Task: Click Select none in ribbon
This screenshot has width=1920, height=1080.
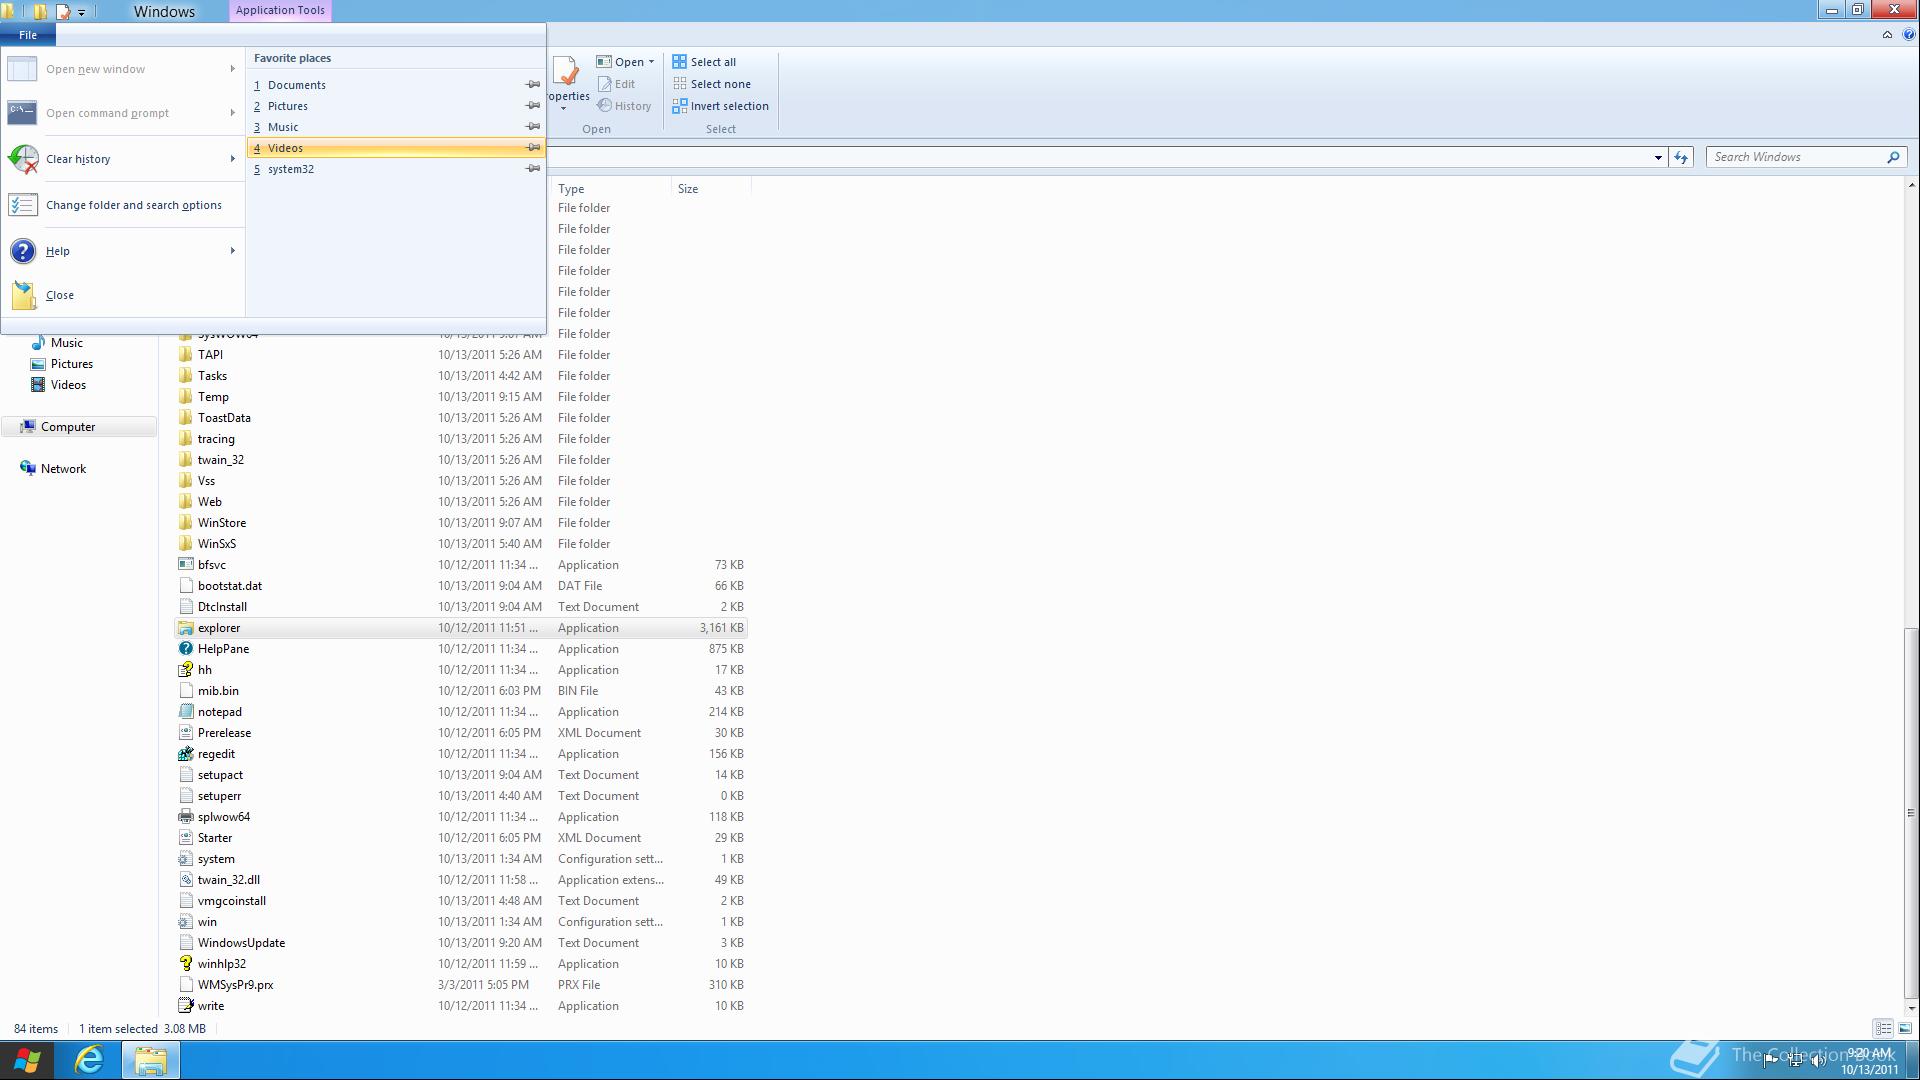Action: click(711, 84)
